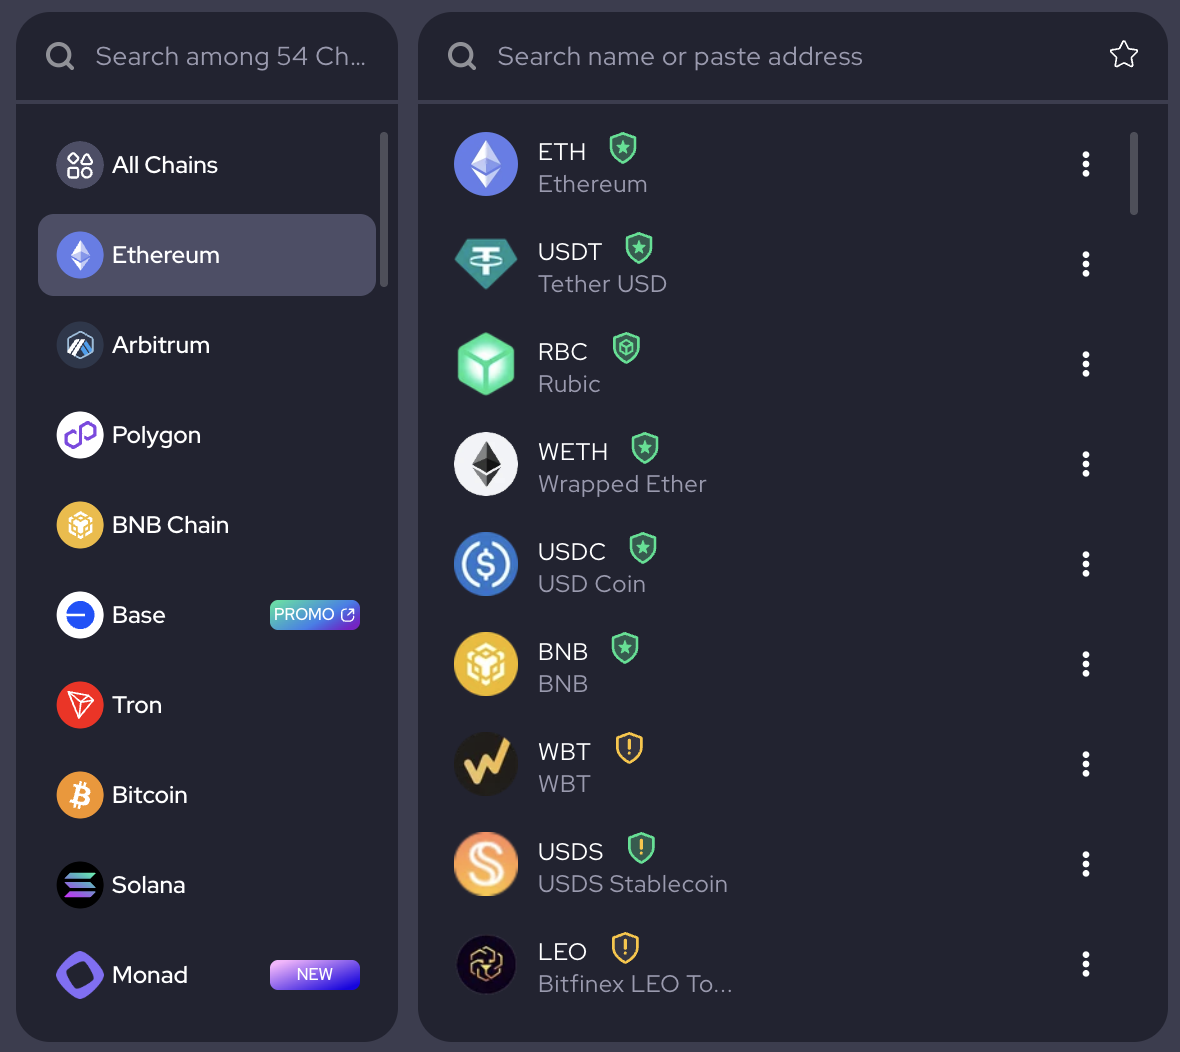Click the All Chains option
The height and width of the screenshot is (1052, 1180).
pyautogui.click(x=165, y=165)
